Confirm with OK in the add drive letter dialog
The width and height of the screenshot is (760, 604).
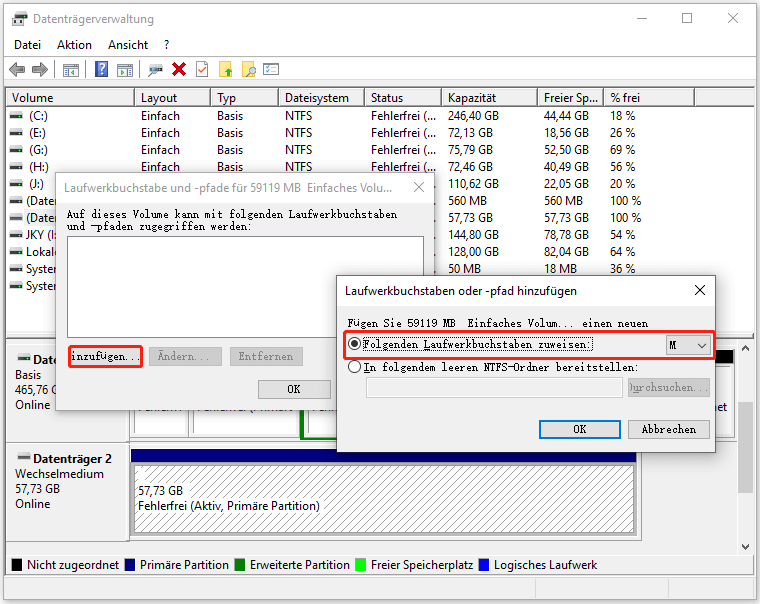click(579, 429)
